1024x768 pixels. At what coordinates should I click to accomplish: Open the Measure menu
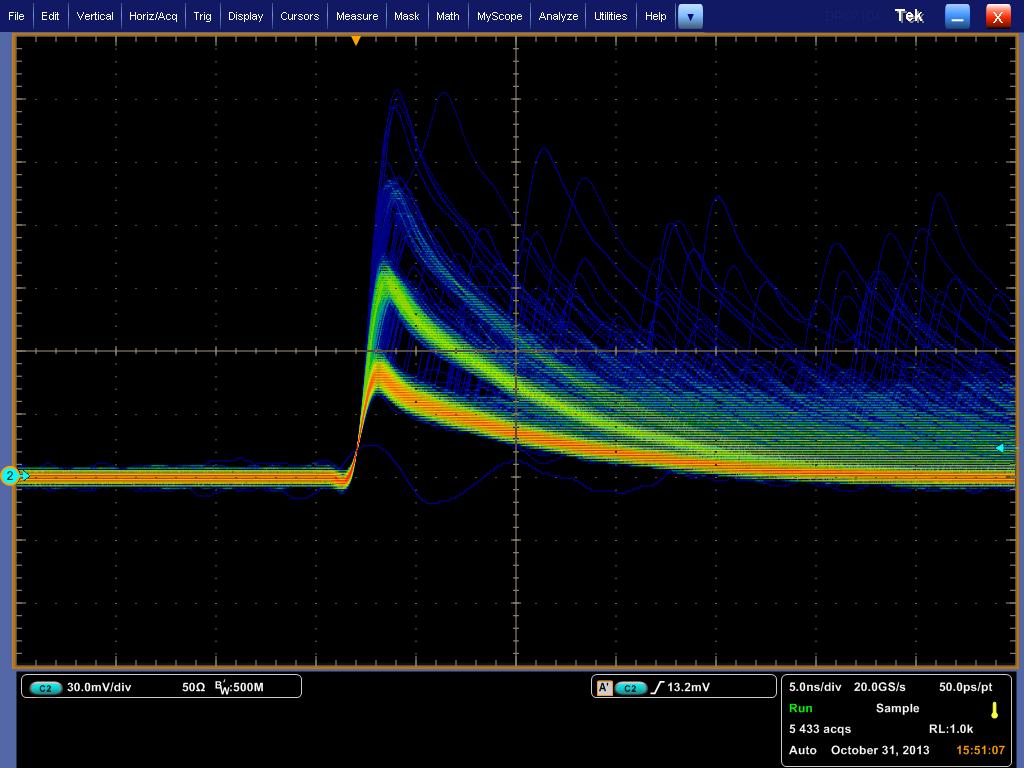pyautogui.click(x=357, y=16)
